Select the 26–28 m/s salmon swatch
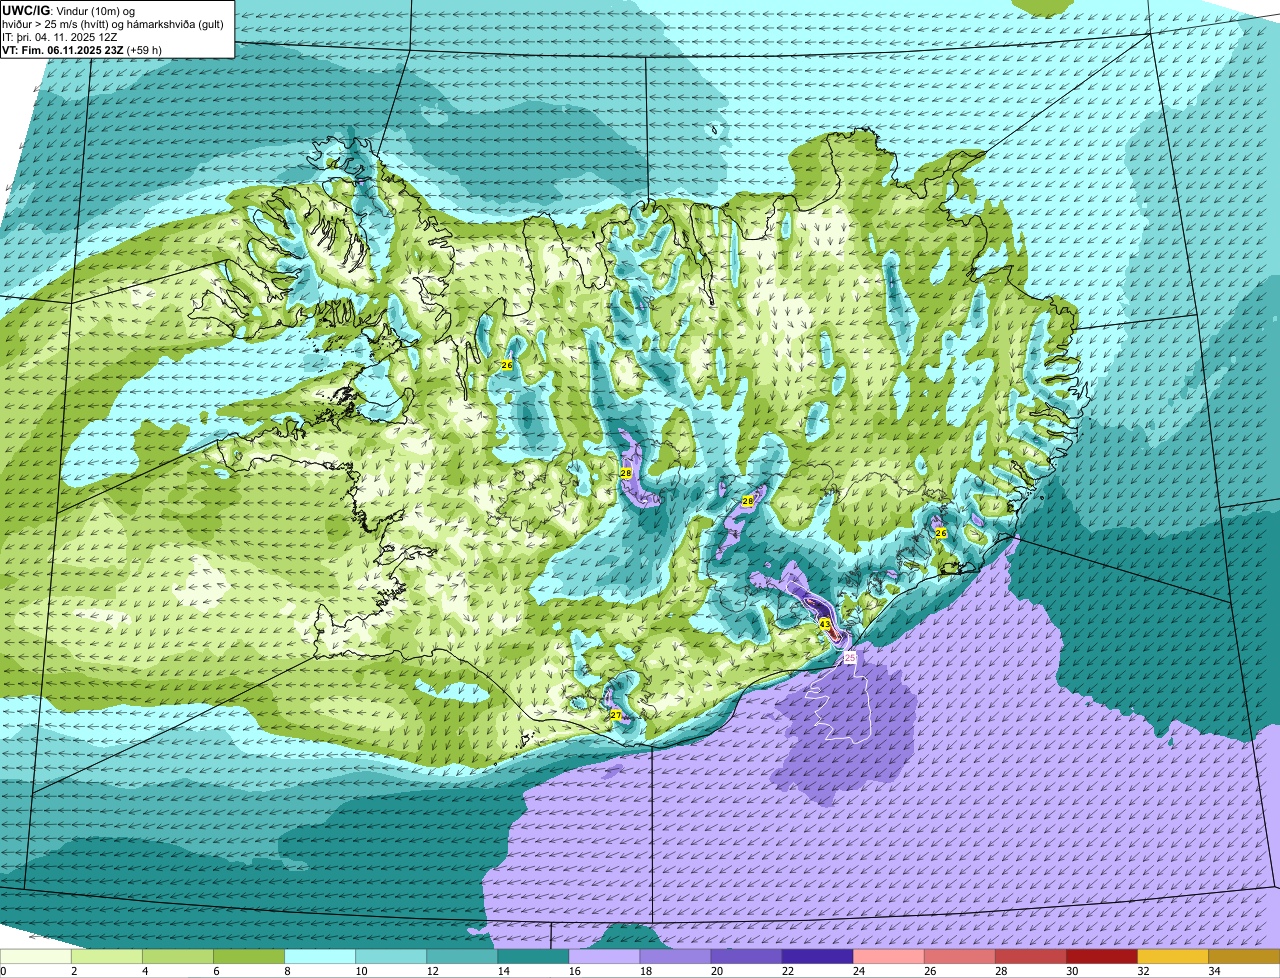Image resolution: width=1280 pixels, height=978 pixels. (x=959, y=957)
